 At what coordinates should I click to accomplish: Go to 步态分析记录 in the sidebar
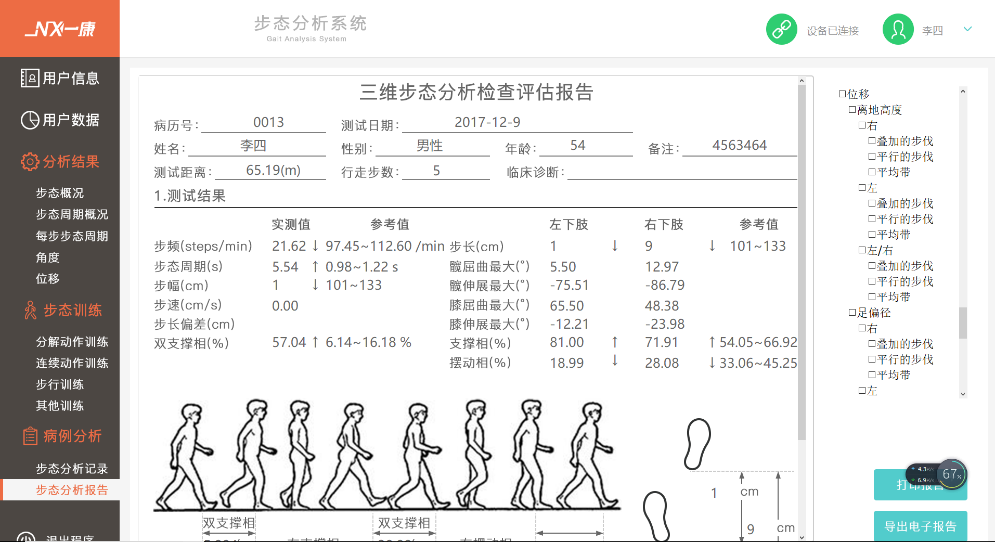71,469
